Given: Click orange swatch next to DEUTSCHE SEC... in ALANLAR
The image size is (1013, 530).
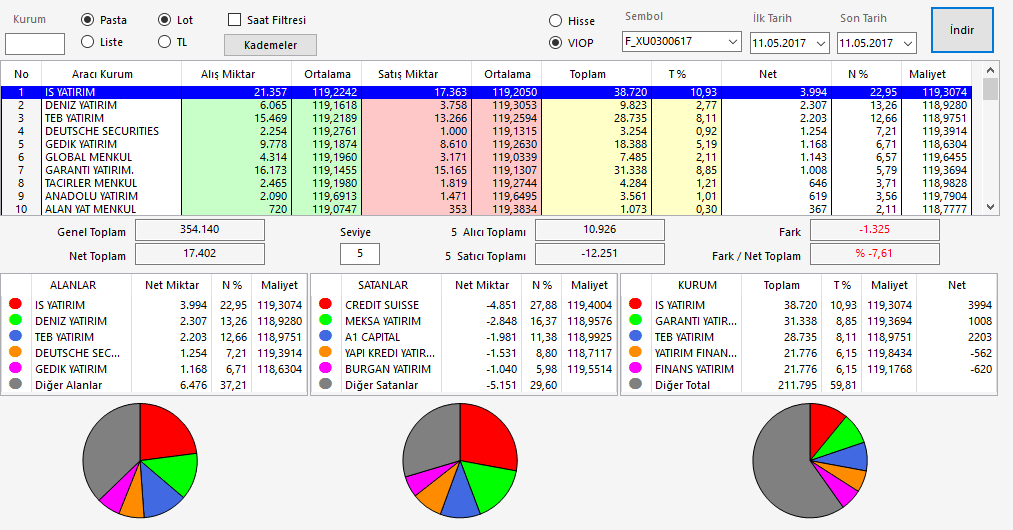Looking at the screenshot, I should (x=16, y=352).
